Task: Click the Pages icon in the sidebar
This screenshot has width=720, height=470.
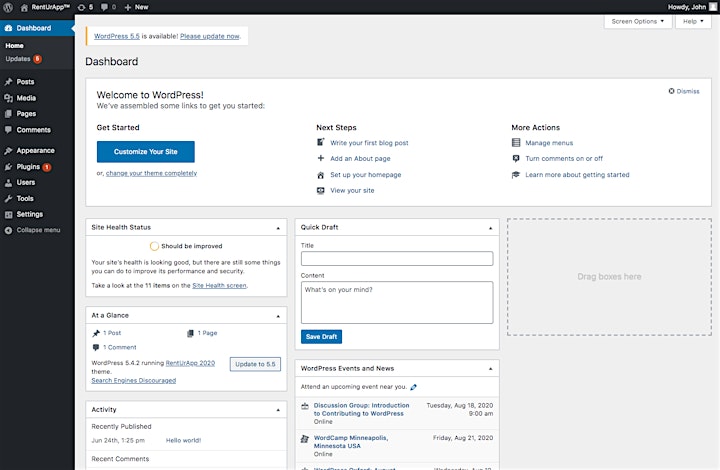Action: 8,114
